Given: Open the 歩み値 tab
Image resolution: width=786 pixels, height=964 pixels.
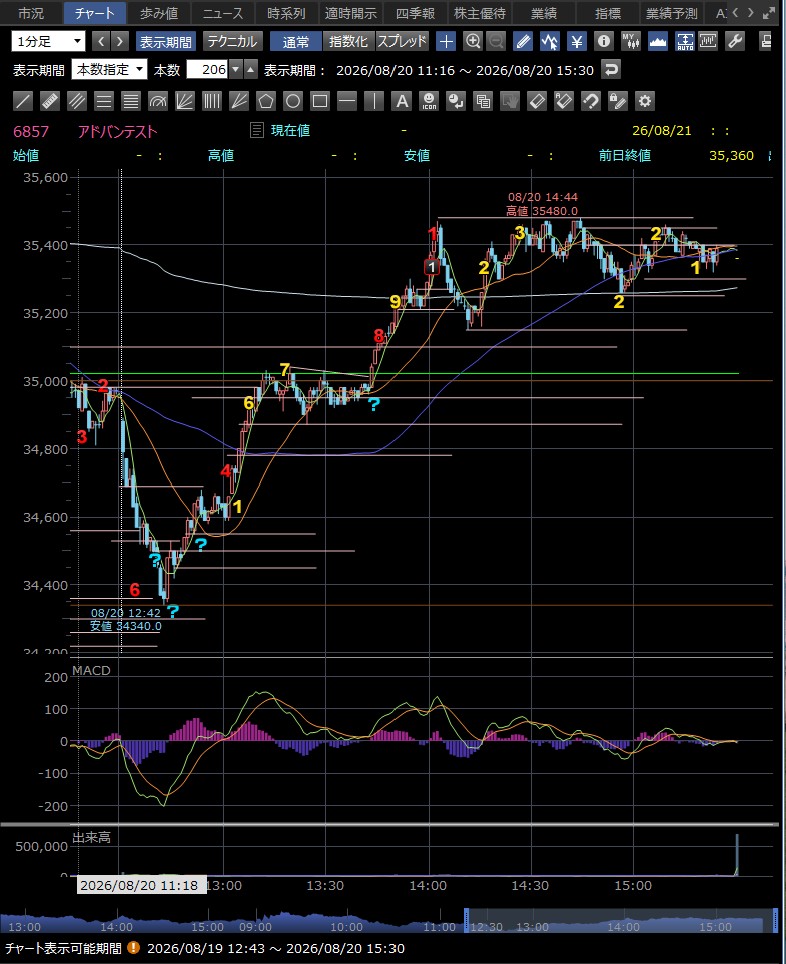Looking at the screenshot, I should point(159,13).
